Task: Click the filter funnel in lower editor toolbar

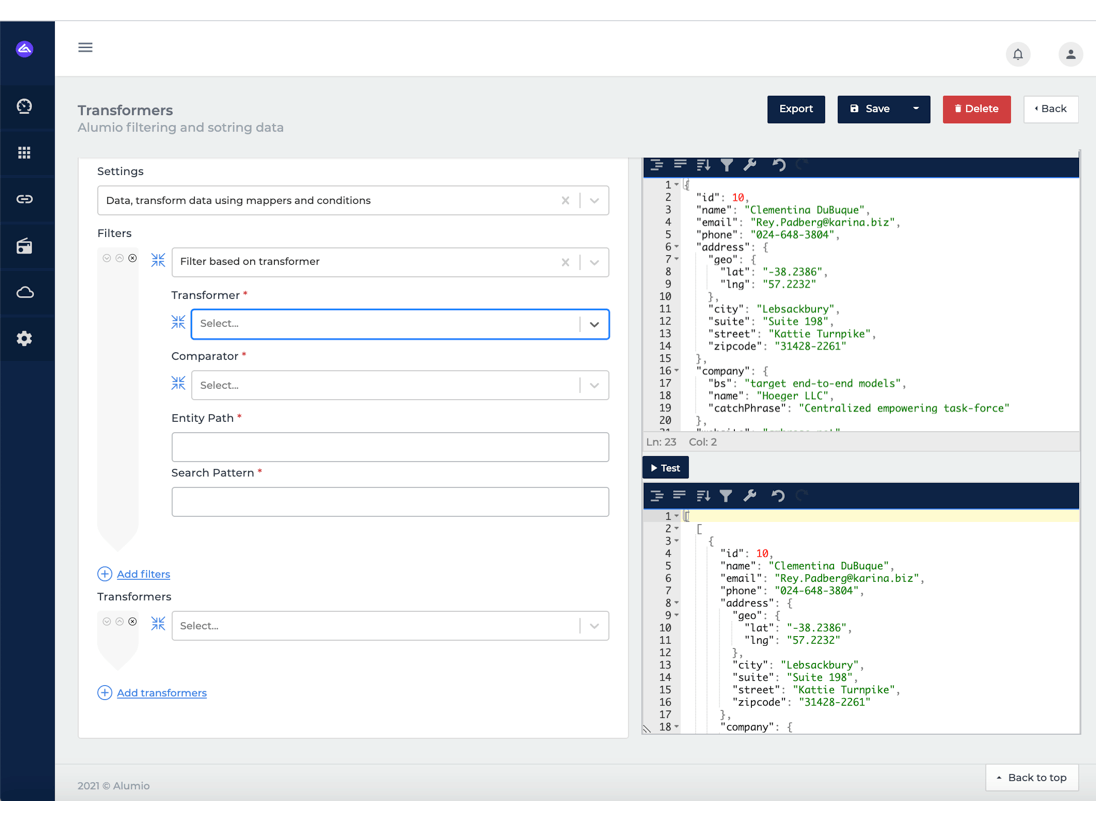Action: click(726, 496)
